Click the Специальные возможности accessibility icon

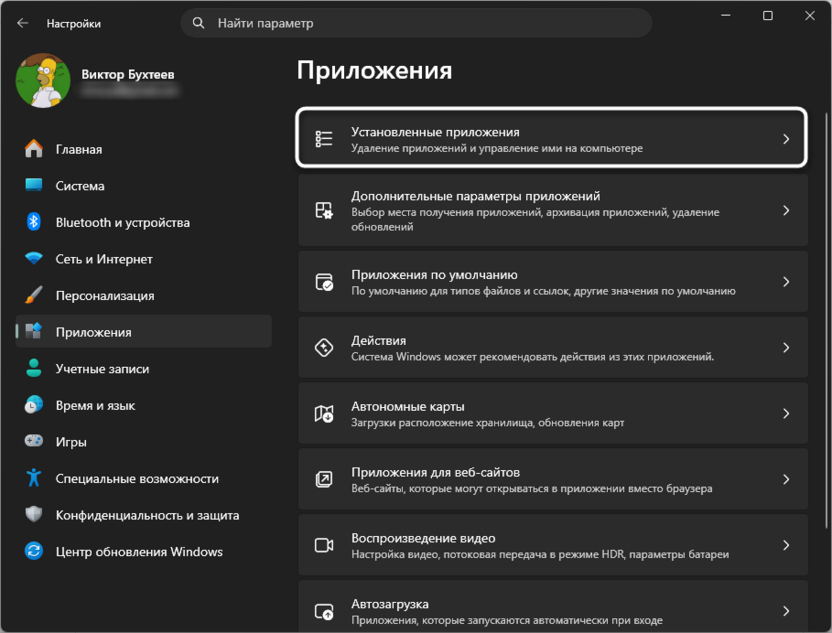point(33,478)
